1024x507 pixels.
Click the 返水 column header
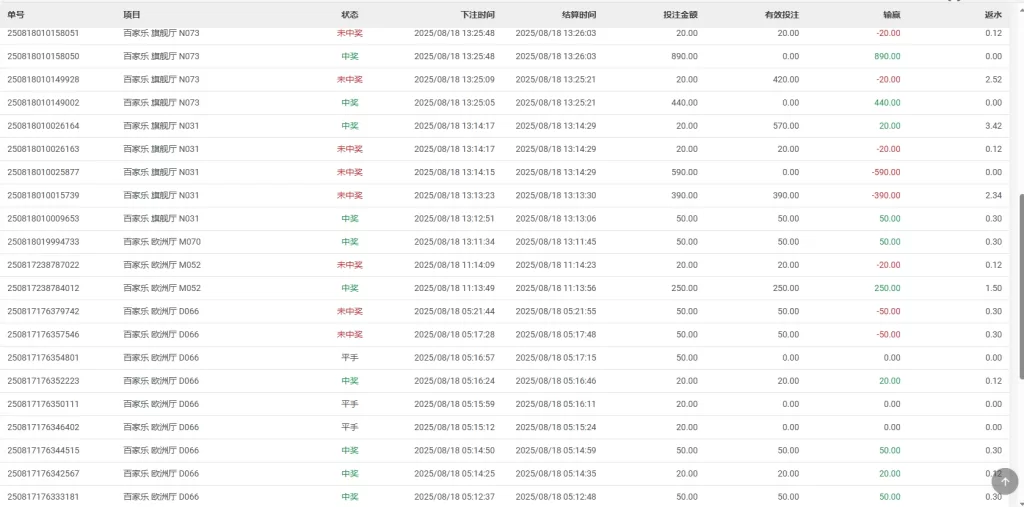click(993, 14)
